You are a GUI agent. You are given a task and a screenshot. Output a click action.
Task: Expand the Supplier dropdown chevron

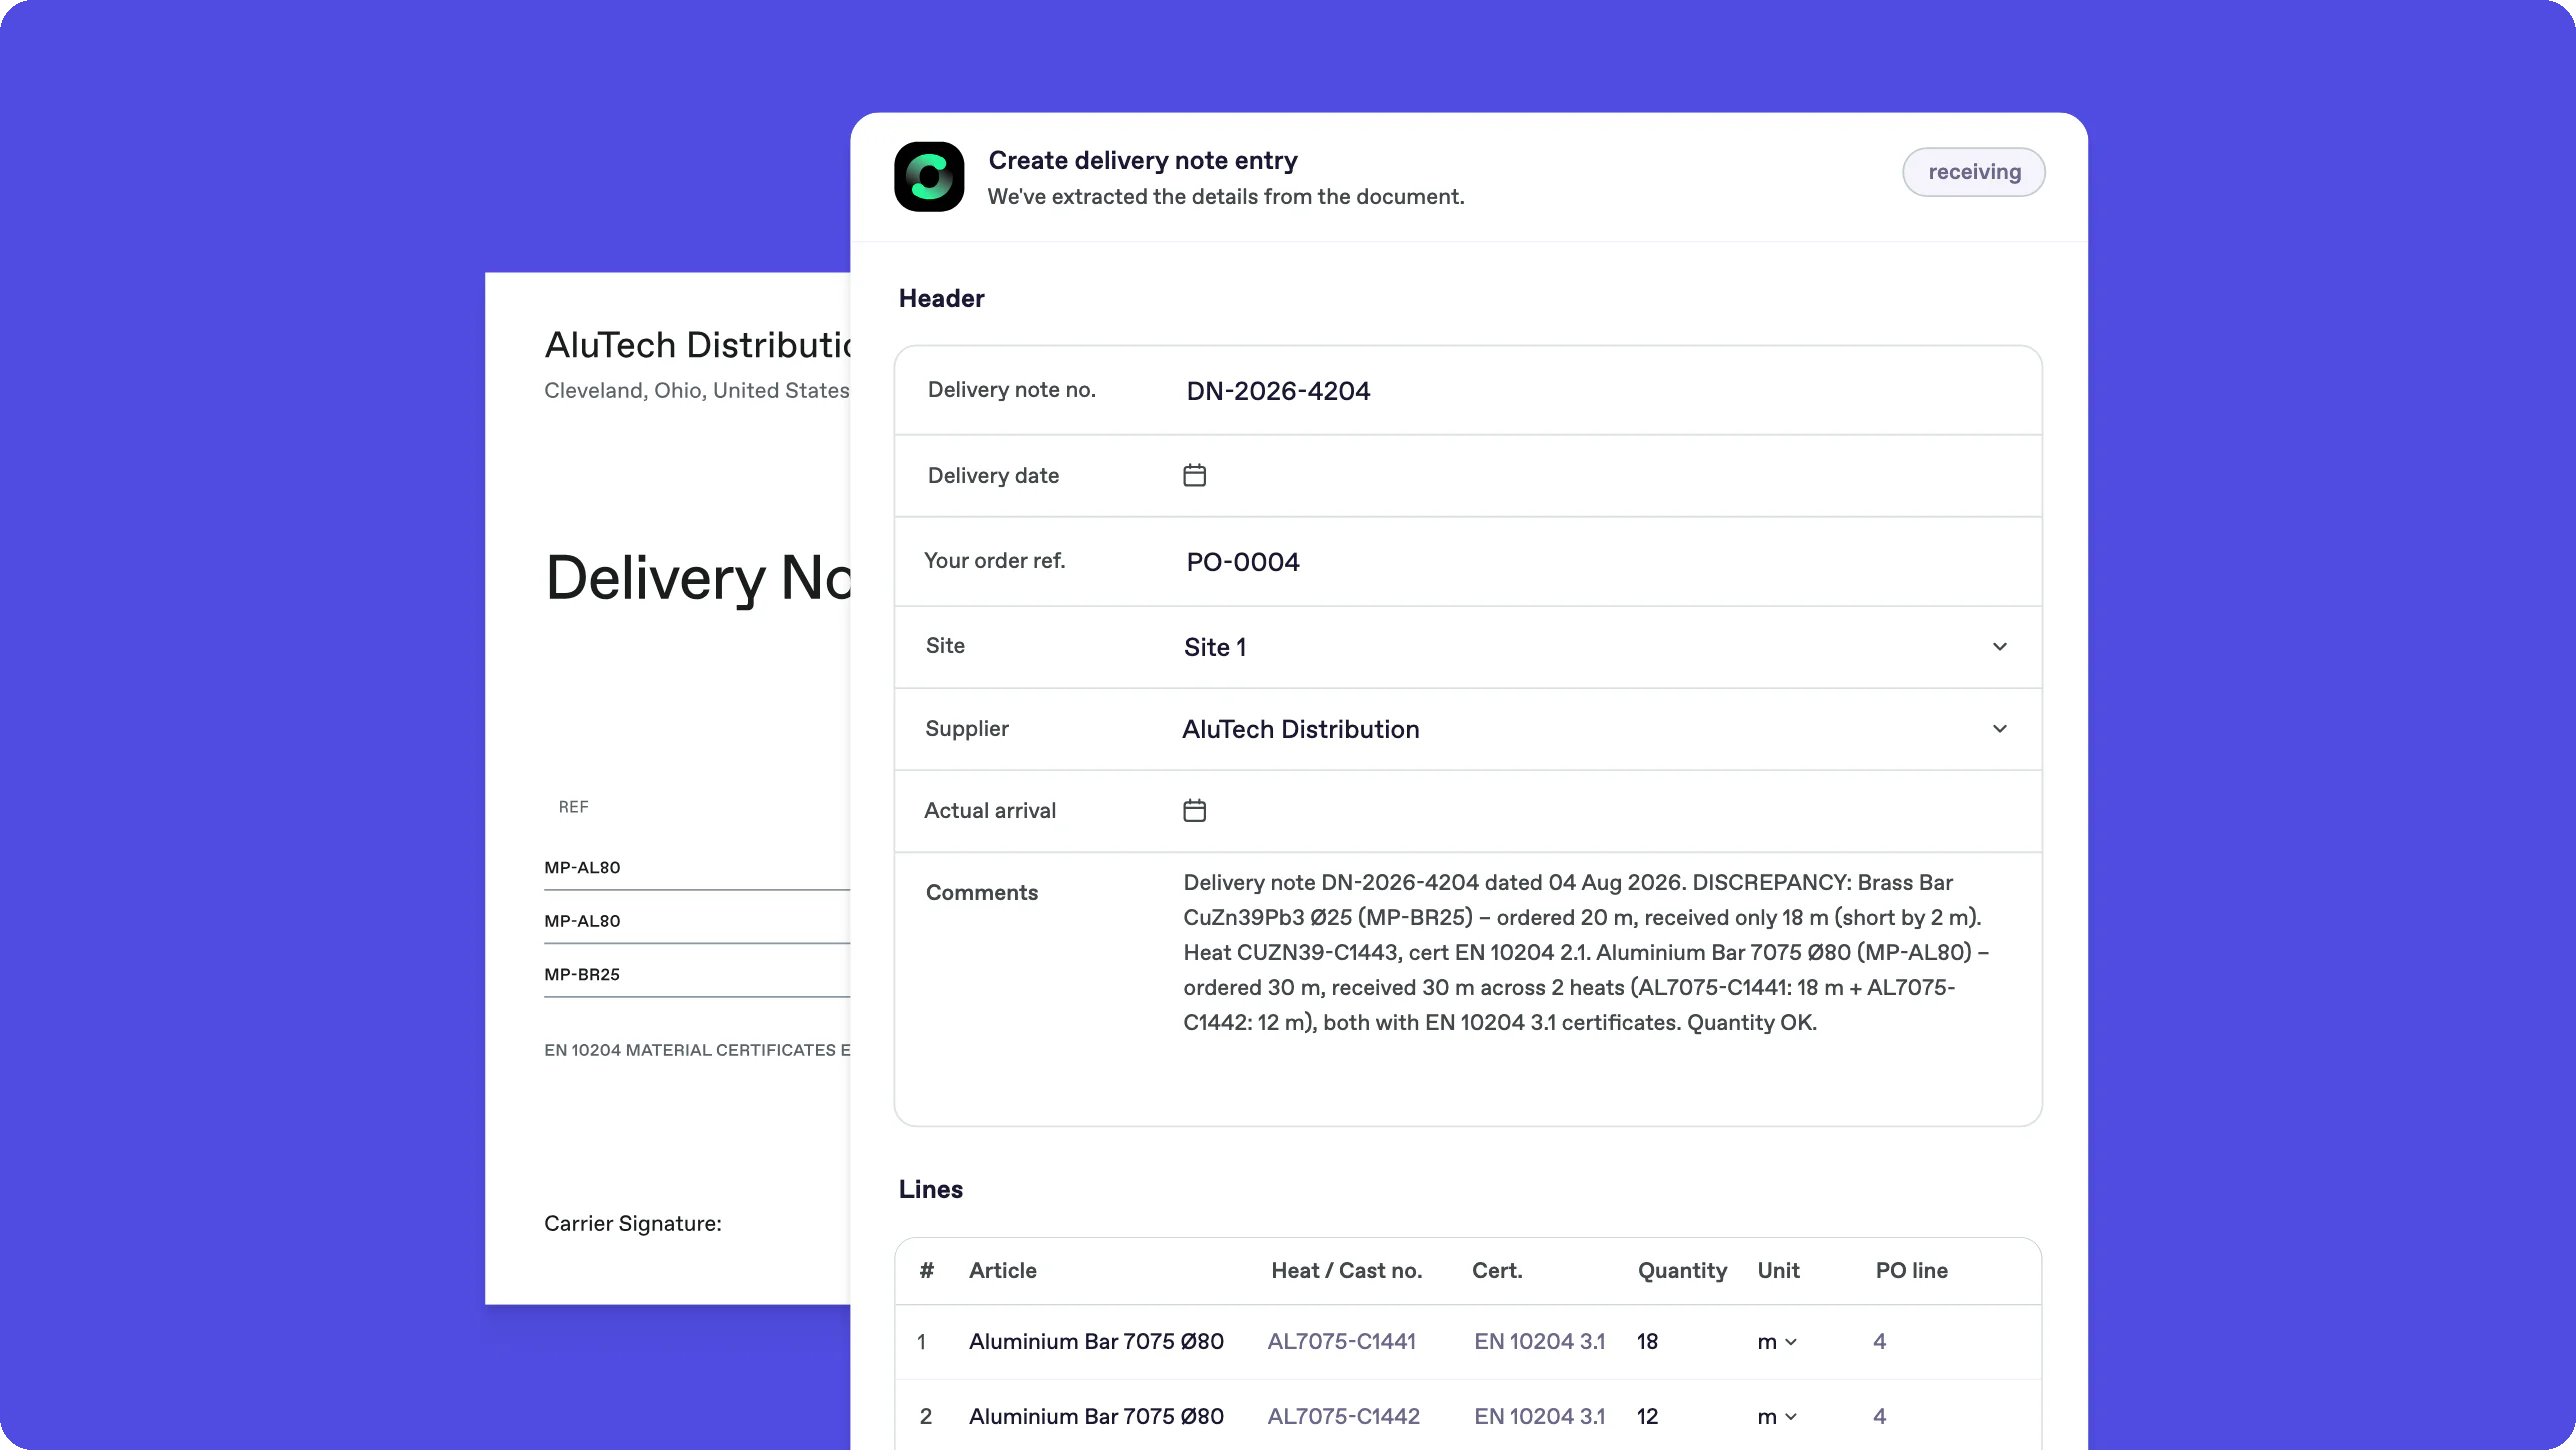1999,729
